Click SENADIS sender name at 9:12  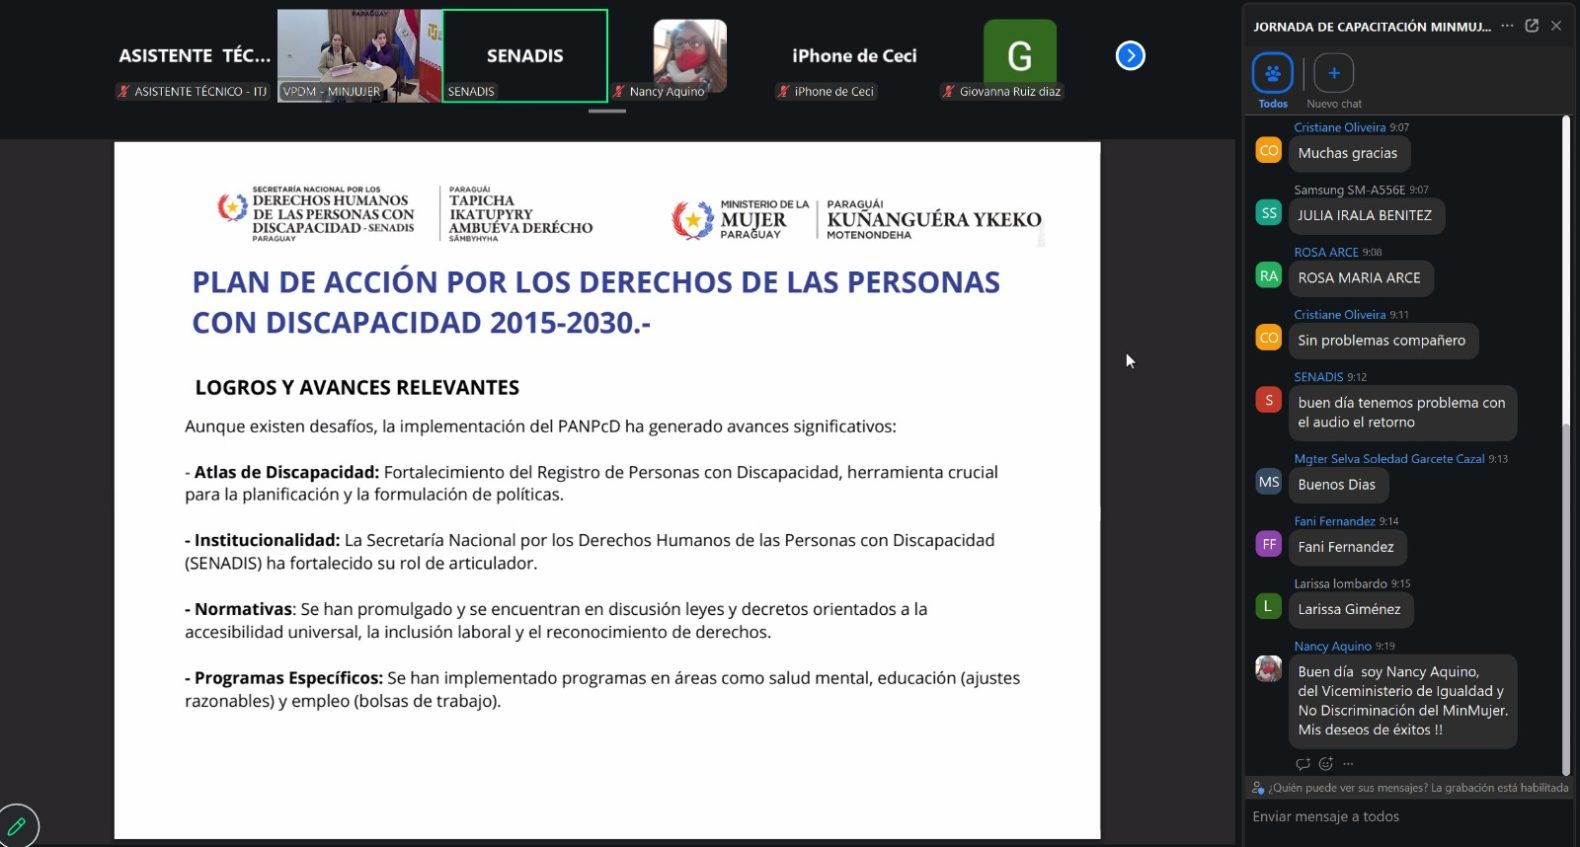click(1318, 377)
